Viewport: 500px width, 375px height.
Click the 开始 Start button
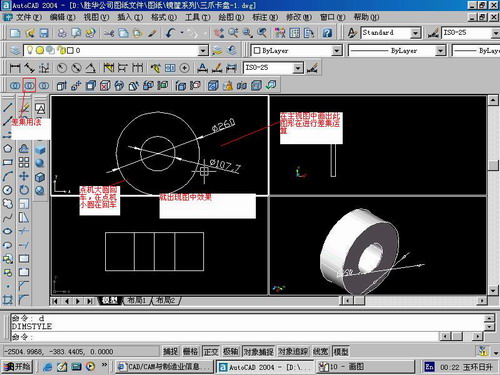pos(18,367)
